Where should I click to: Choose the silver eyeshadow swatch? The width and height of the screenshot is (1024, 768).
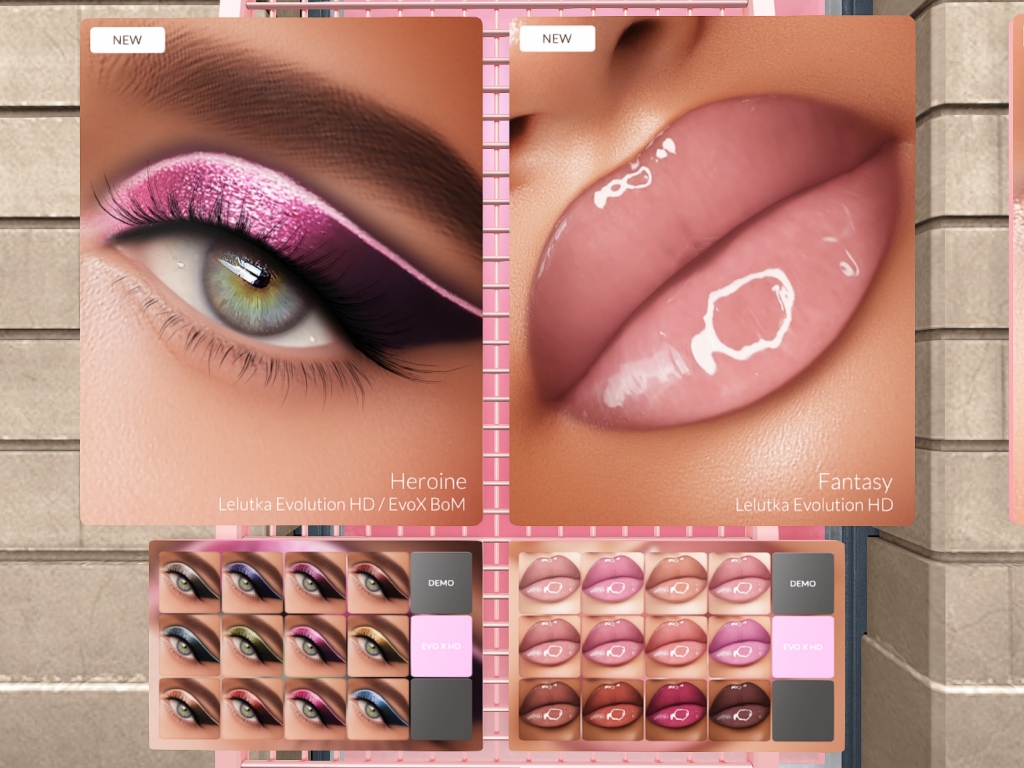(x=189, y=582)
